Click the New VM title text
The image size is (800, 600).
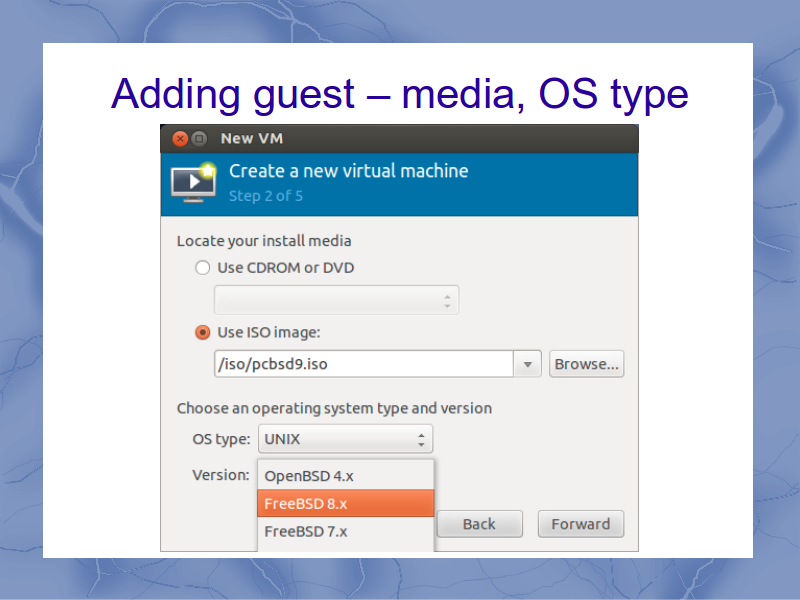pos(252,138)
